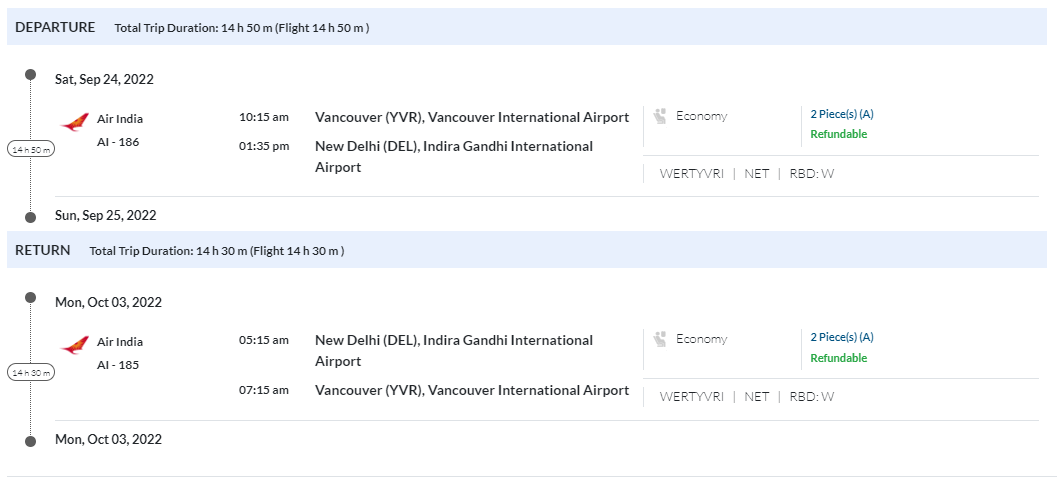Click timeline dot at first Mon, Oct 03
1057x481 pixels.
coord(31,299)
